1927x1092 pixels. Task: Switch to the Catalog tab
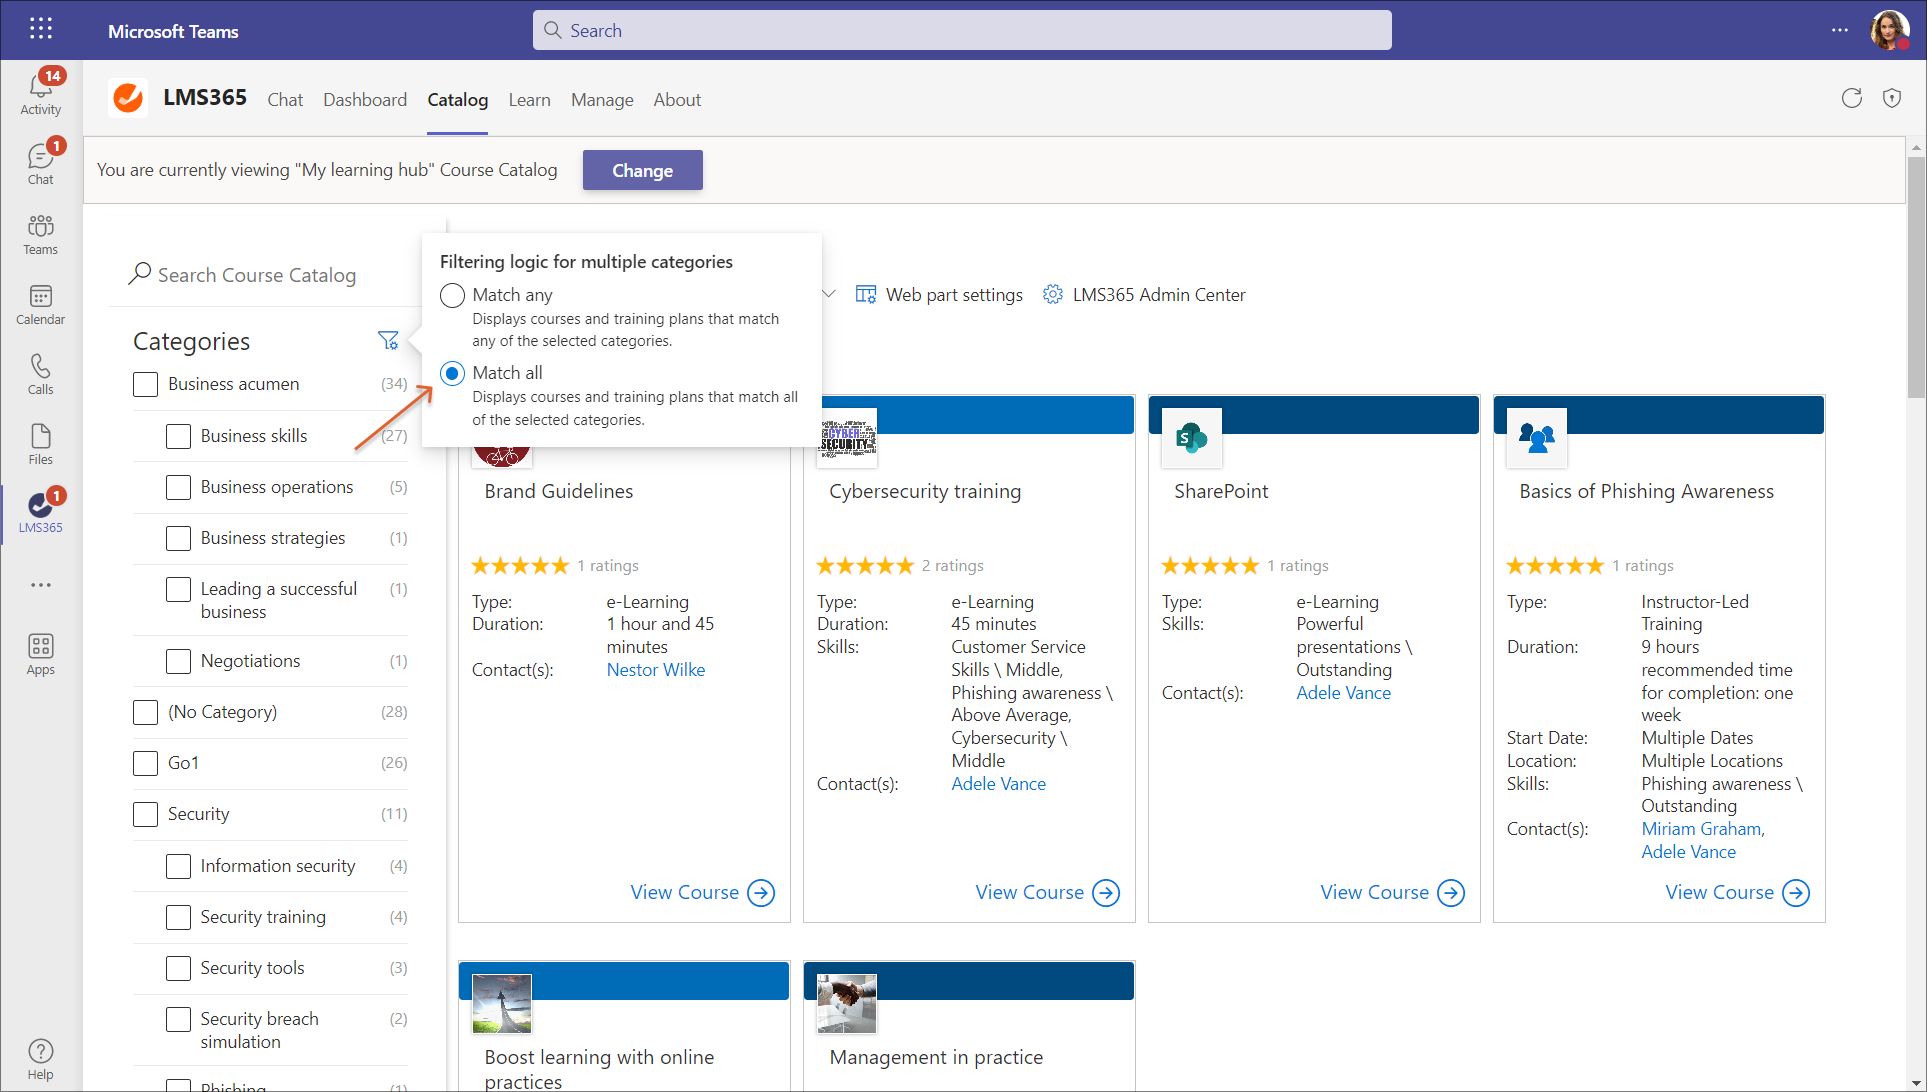click(x=458, y=99)
